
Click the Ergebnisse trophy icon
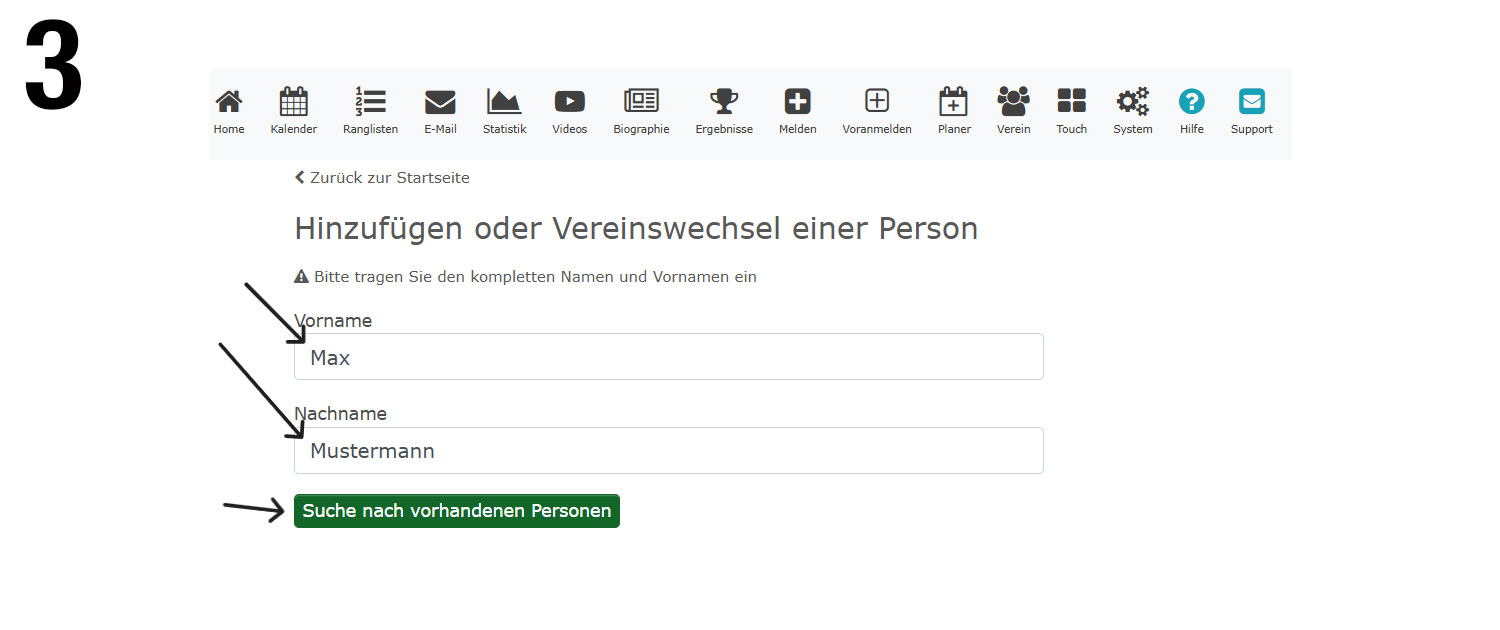pyautogui.click(x=724, y=102)
